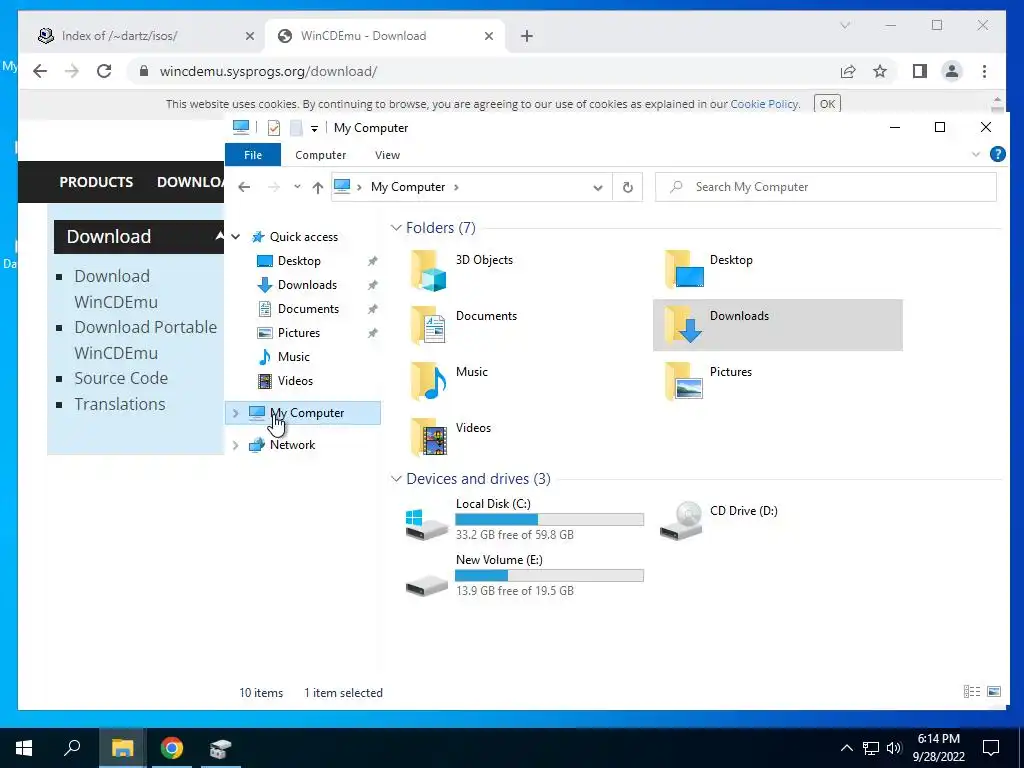
Task: Open a new Chrome tab
Action: tap(526, 36)
